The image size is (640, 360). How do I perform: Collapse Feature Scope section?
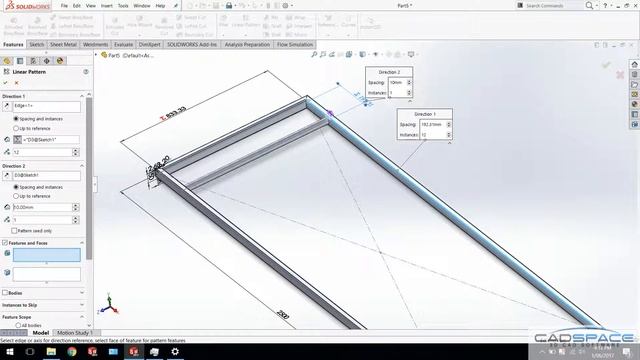(x=82, y=317)
